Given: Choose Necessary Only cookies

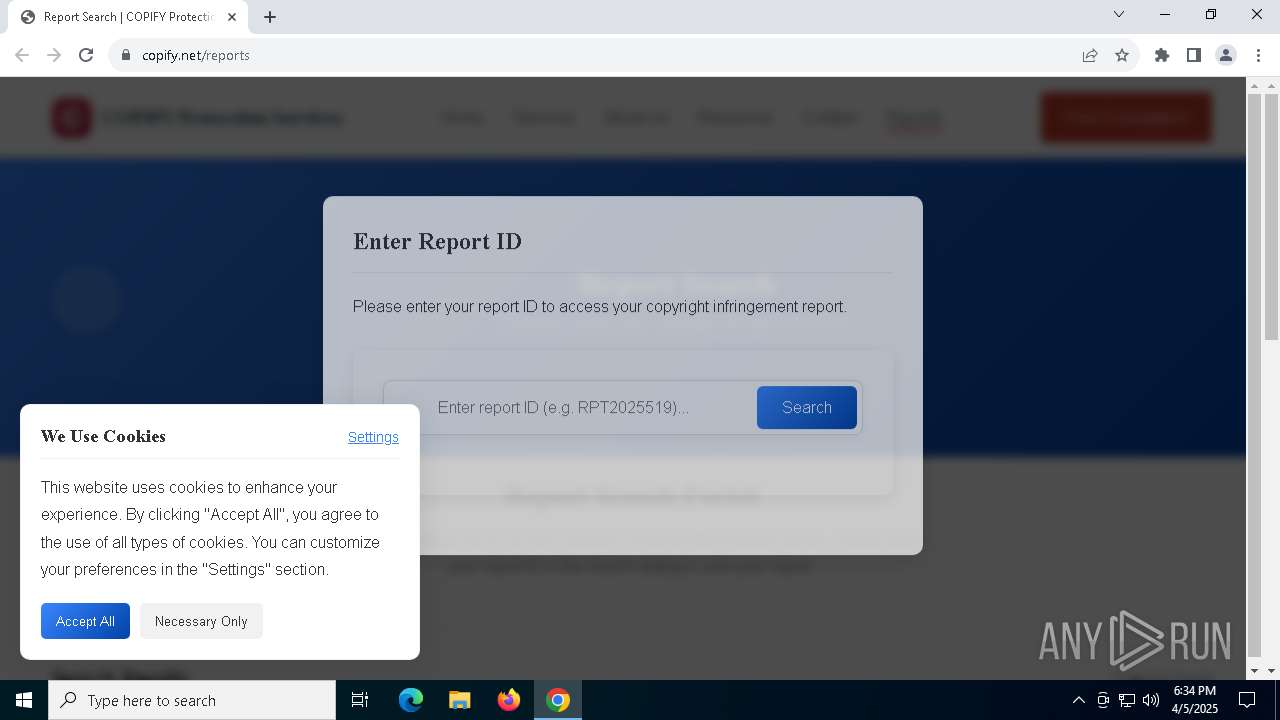Looking at the screenshot, I should tap(201, 621).
